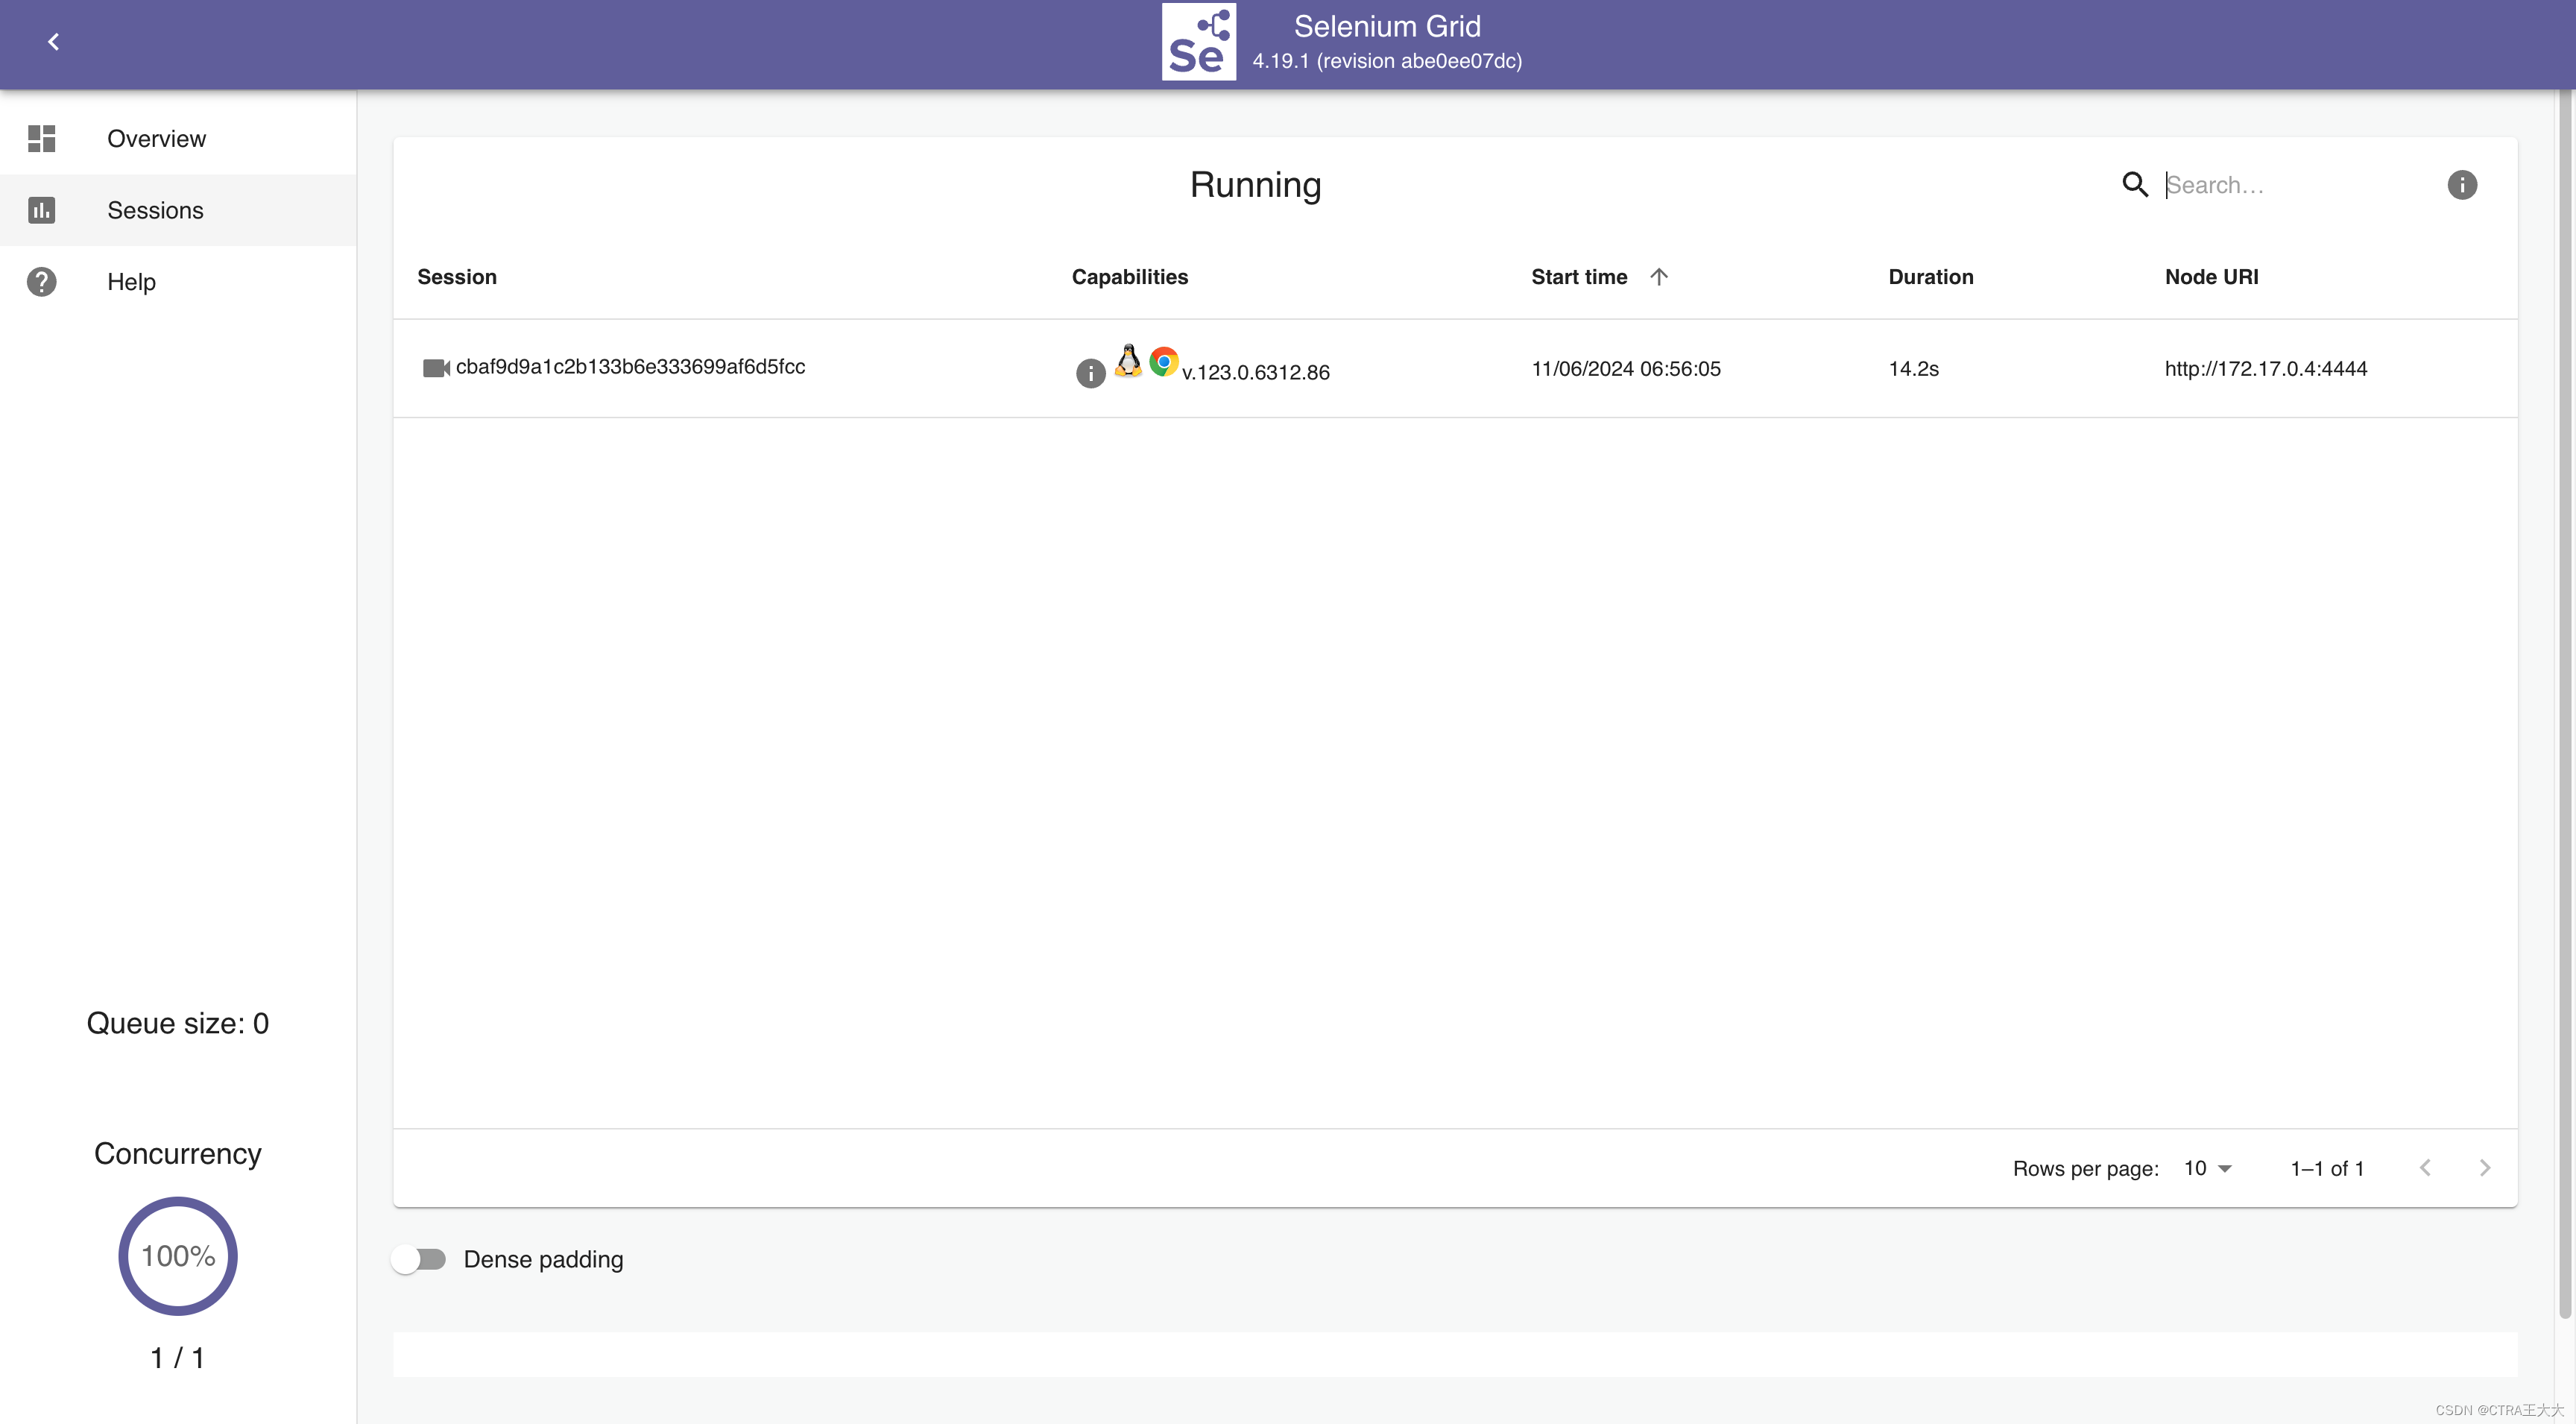Click the Concurrency 100% progress circle
The height and width of the screenshot is (1424, 2576).
pyautogui.click(x=178, y=1256)
